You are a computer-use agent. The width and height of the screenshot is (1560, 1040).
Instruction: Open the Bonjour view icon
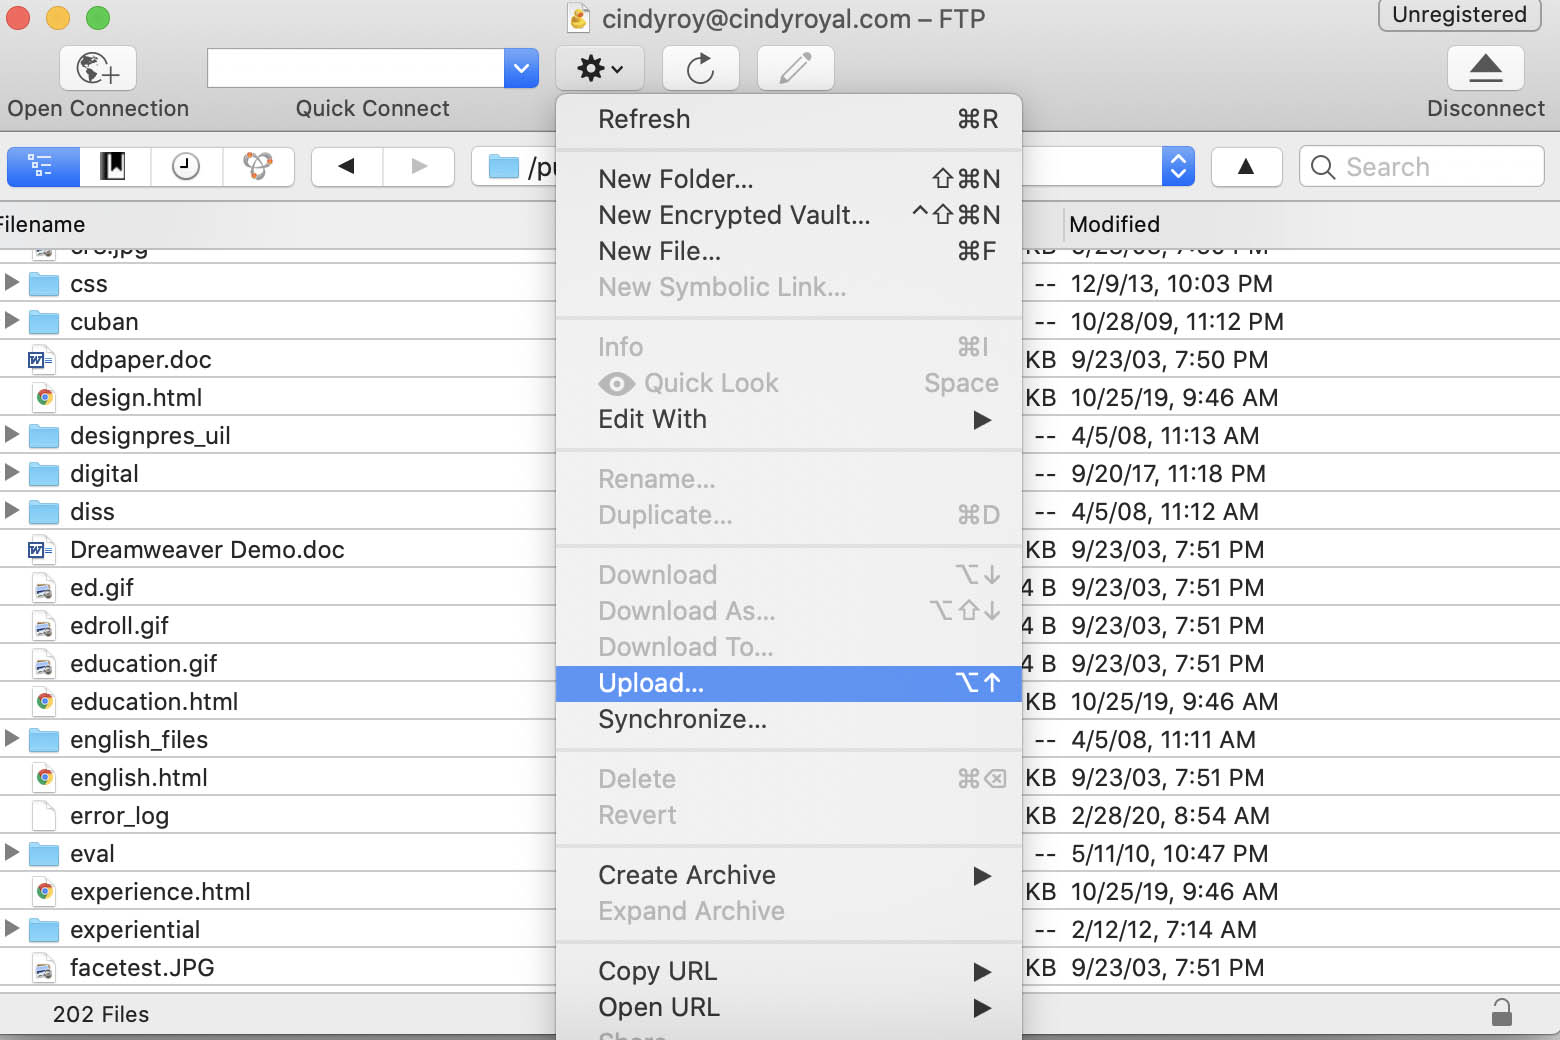[258, 167]
